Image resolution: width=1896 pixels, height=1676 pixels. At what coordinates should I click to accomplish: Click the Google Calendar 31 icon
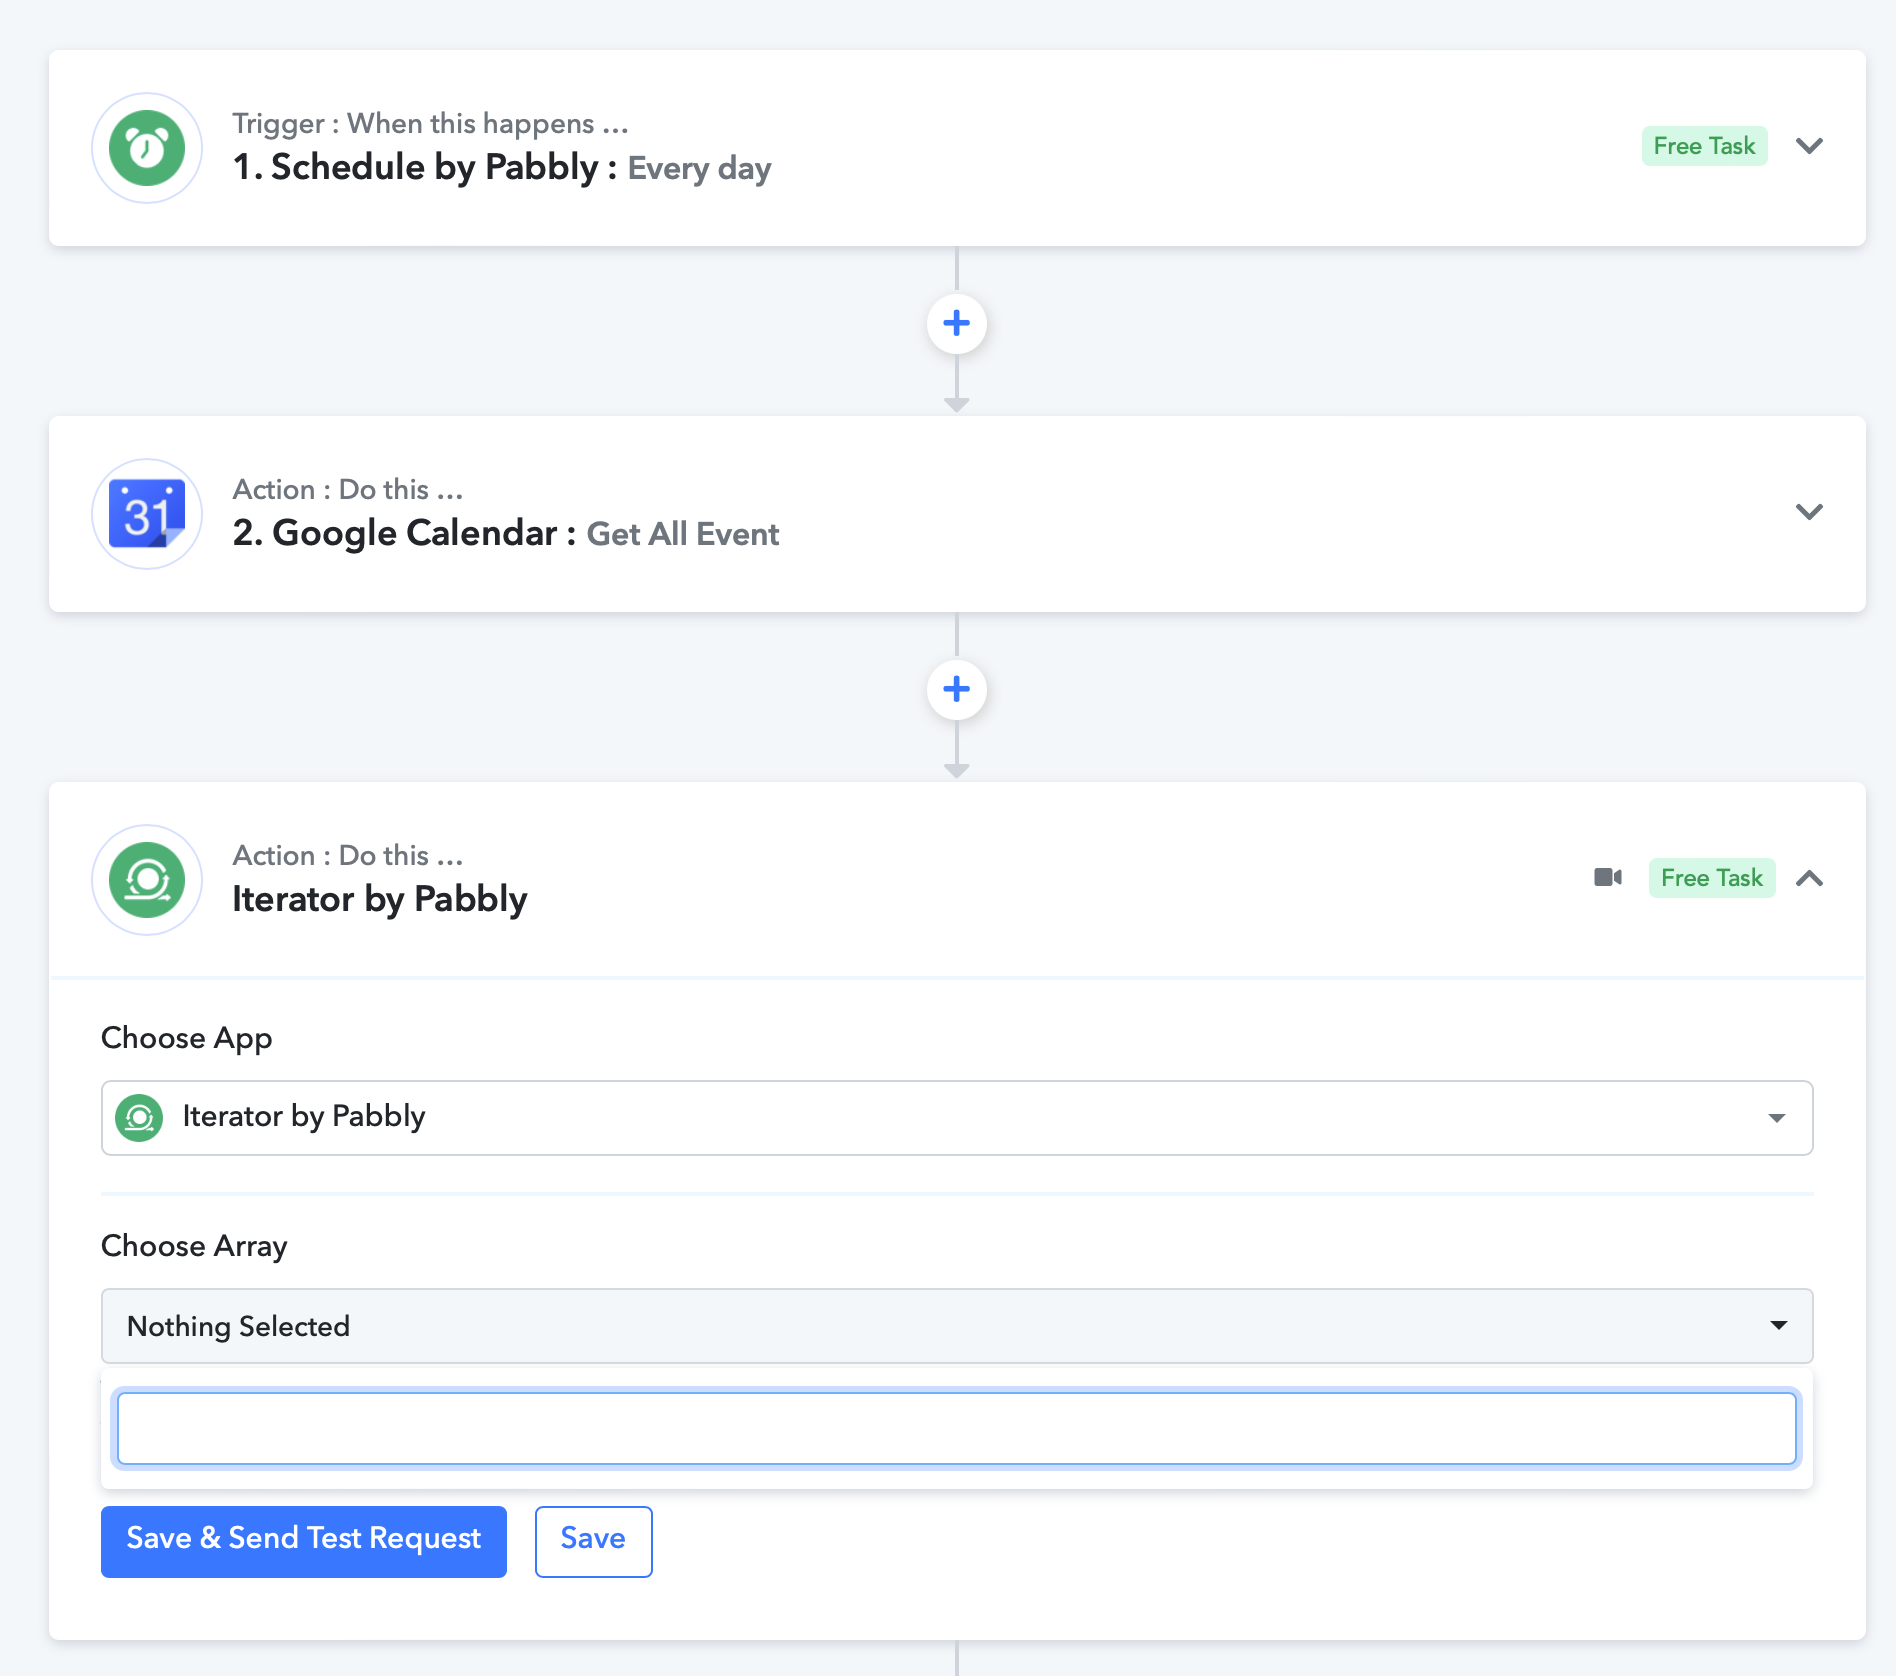tap(147, 514)
